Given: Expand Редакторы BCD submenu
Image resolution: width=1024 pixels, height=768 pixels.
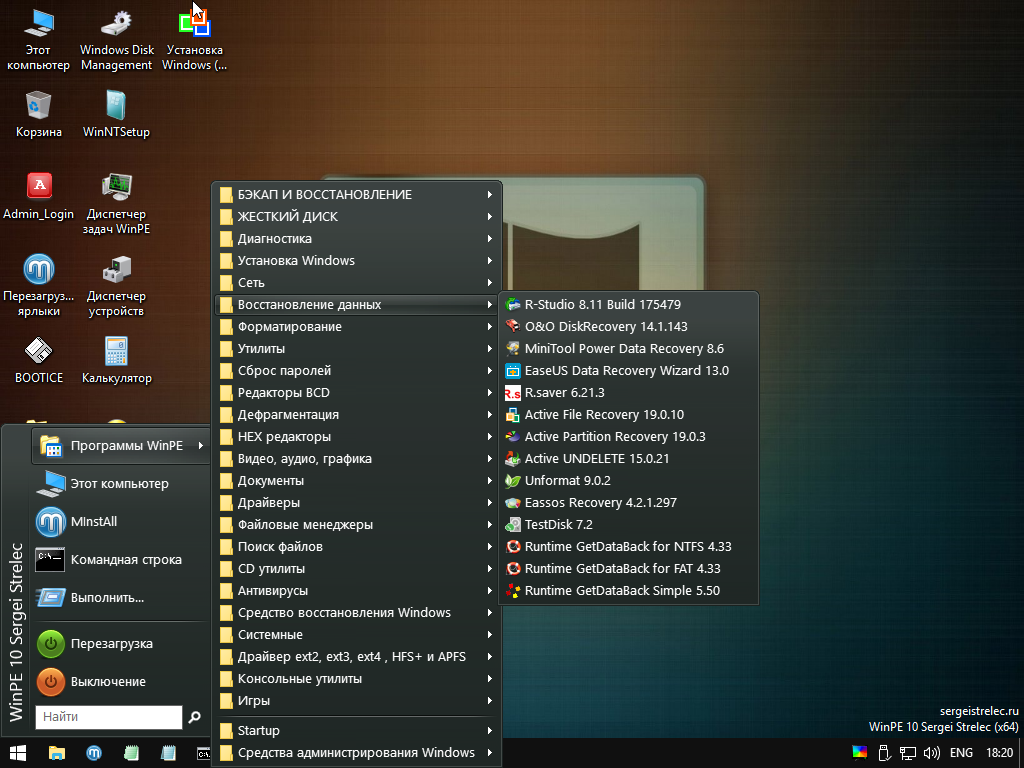Looking at the screenshot, I should 357,392.
